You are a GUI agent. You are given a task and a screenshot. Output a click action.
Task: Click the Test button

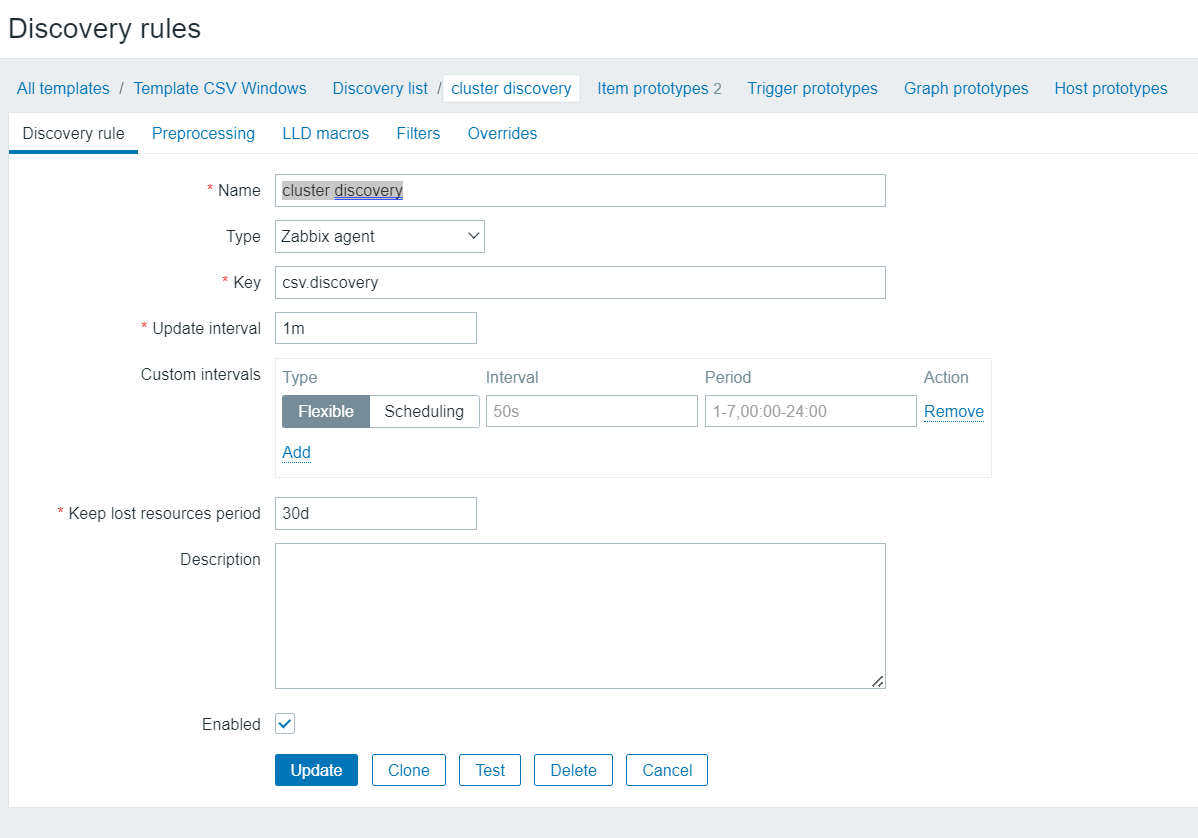490,770
